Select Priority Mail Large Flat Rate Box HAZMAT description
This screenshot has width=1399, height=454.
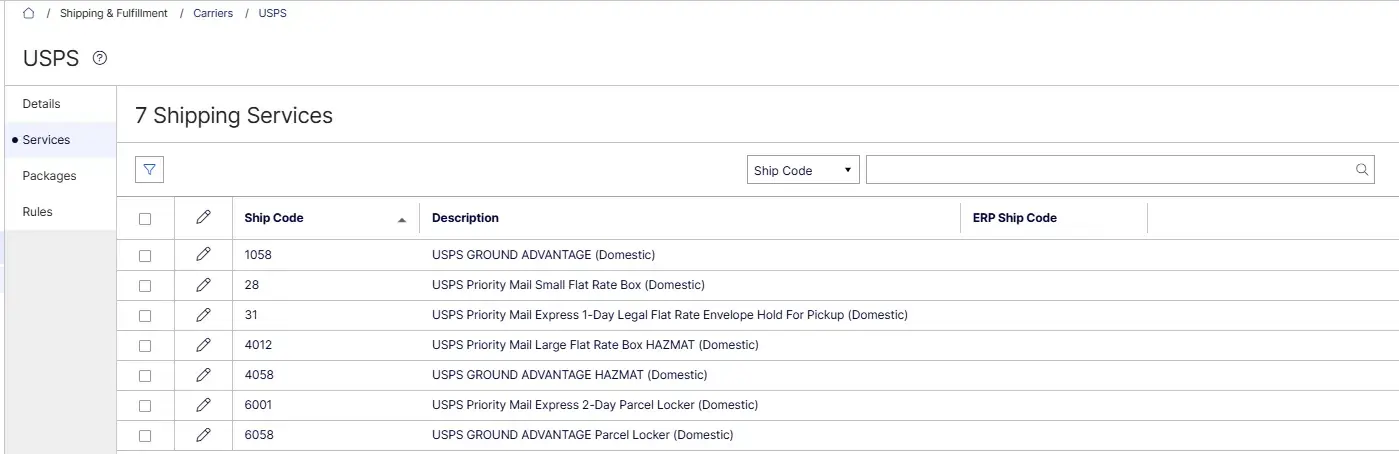point(595,345)
